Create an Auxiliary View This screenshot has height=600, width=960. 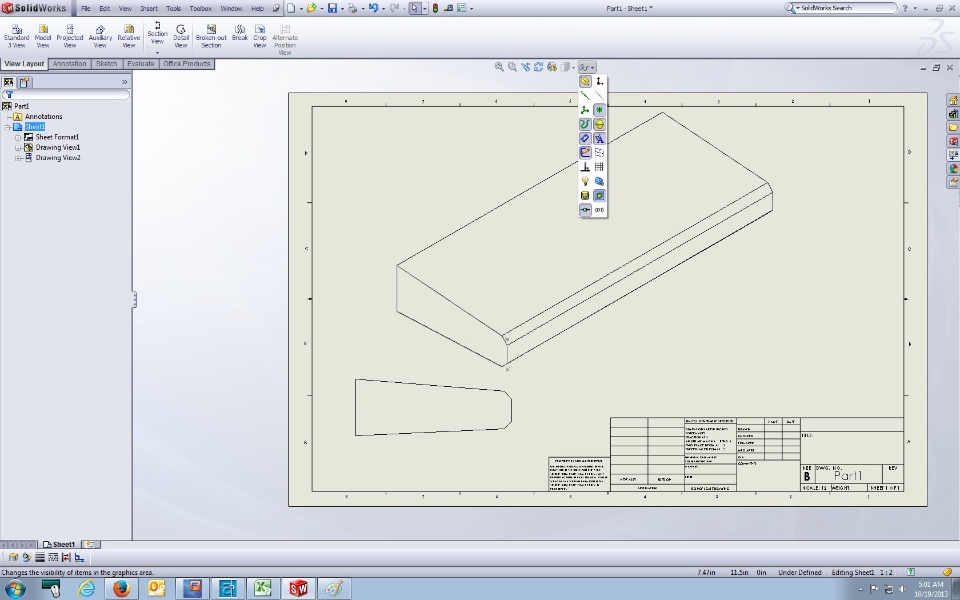[x=100, y=36]
